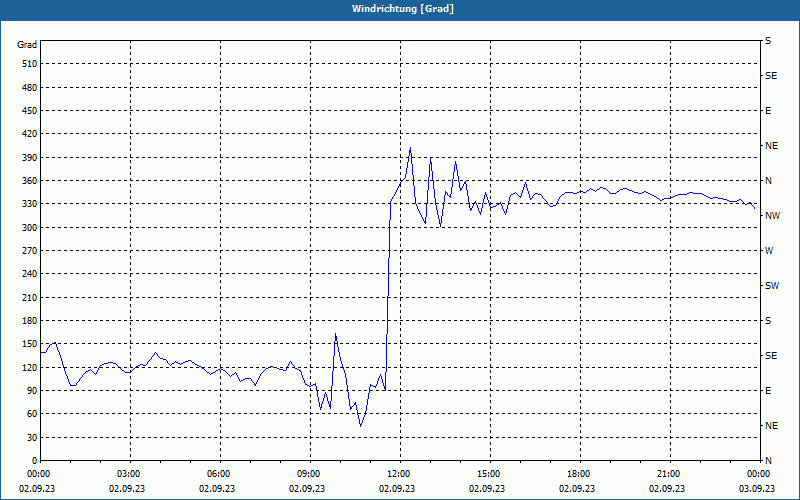Click the 15:00 time label on x-axis
The image size is (800, 500).
tap(489, 474)
